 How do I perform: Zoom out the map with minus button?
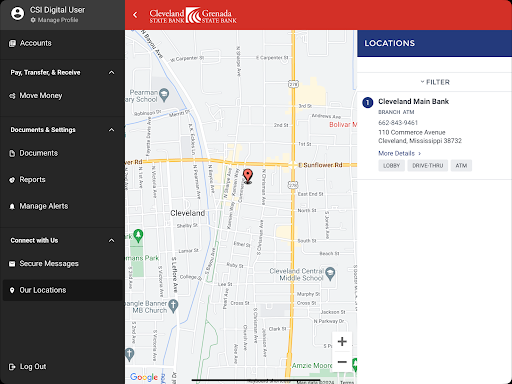pos(342,362)
